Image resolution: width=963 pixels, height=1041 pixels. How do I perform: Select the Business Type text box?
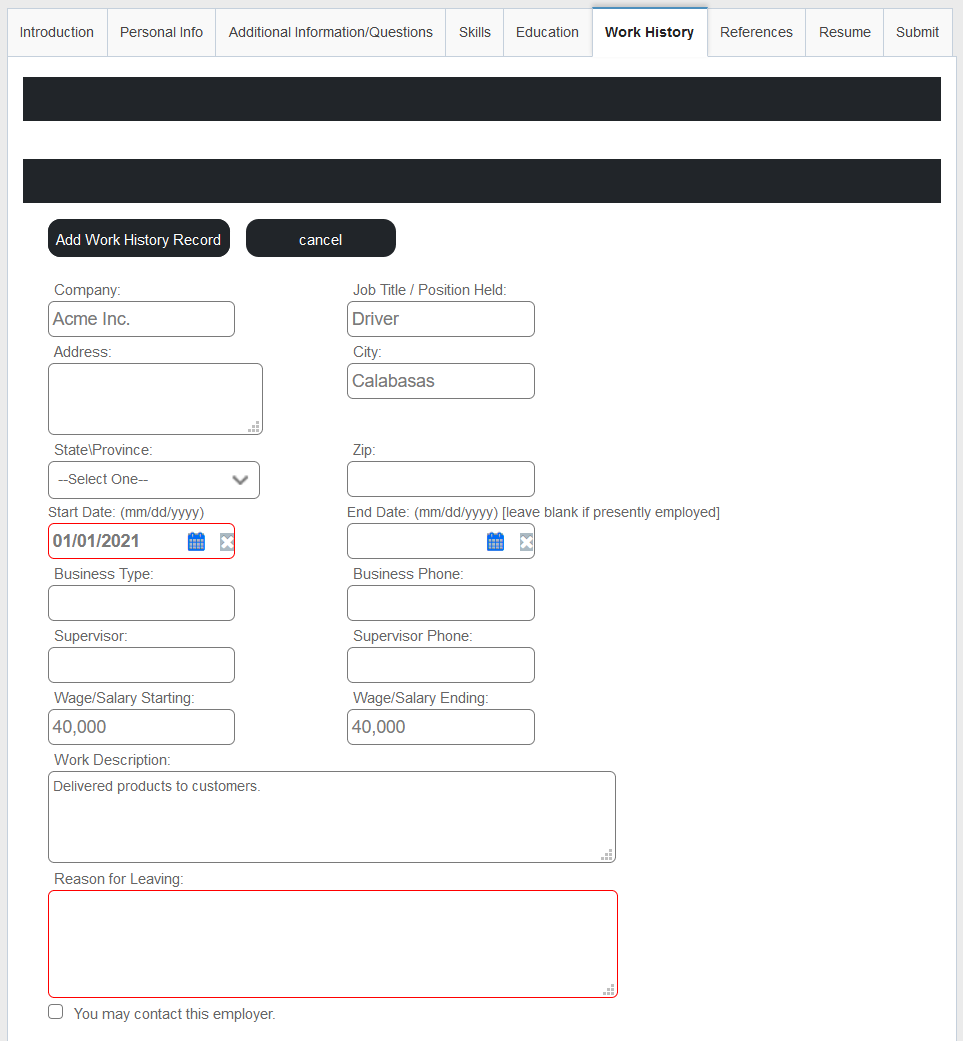tap(141, 603)
